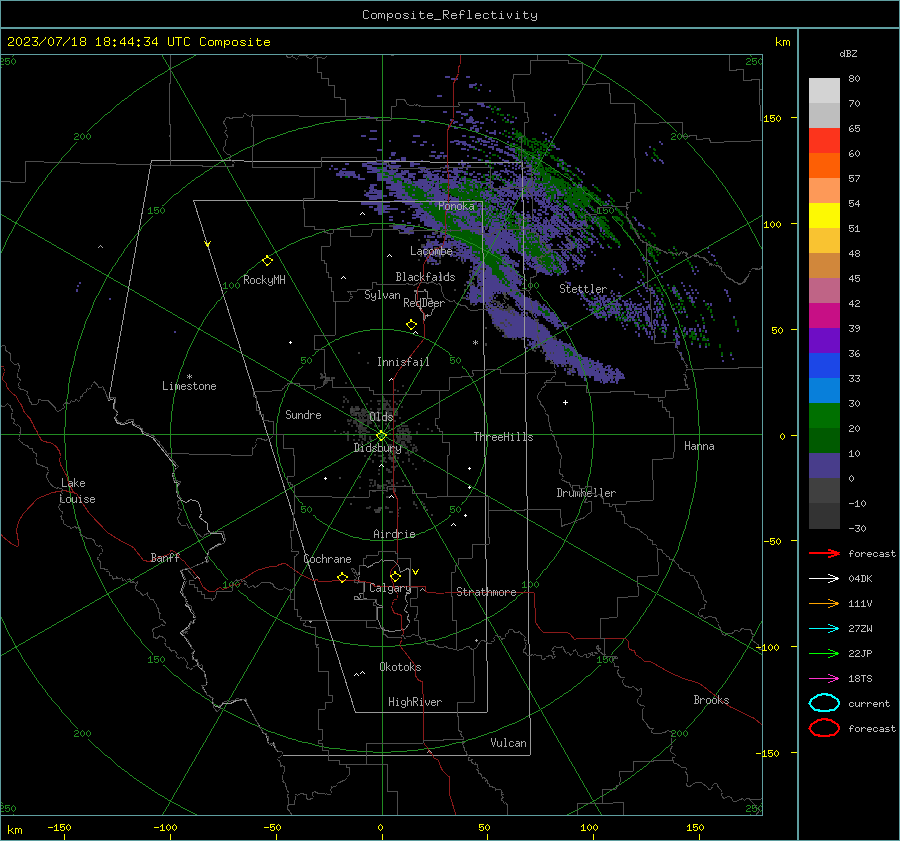
Task: Pick the light gray 80 dBZ swatch
Action: [x=824, y=90]
